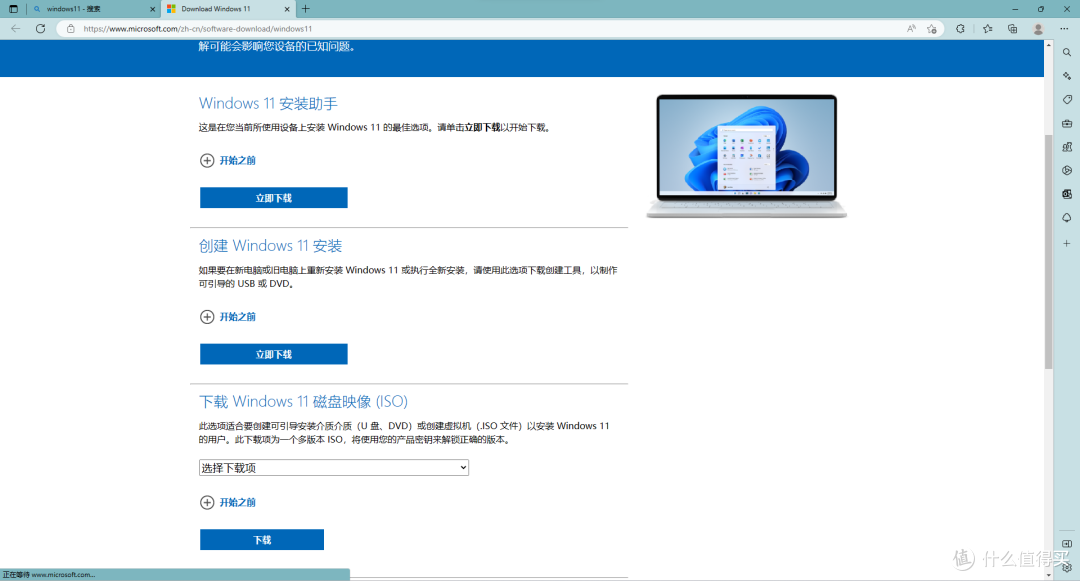Image resolution: width=1080 pixels, height=581 pixels.
Task: Minimize the browser window
Action: 1015,9
